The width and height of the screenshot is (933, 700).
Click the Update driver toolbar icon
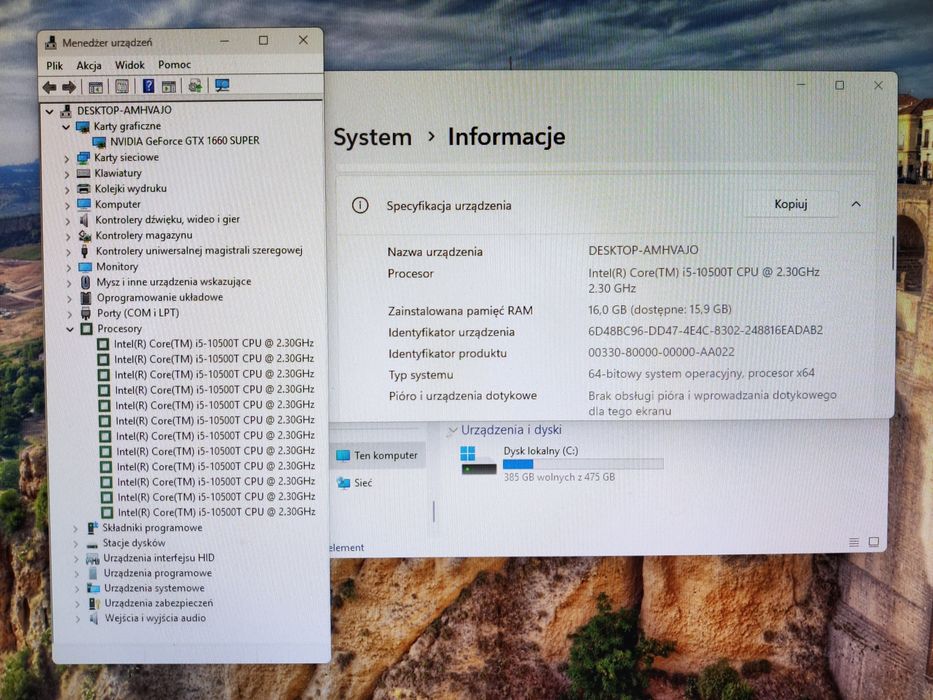[x=195, y=86]
